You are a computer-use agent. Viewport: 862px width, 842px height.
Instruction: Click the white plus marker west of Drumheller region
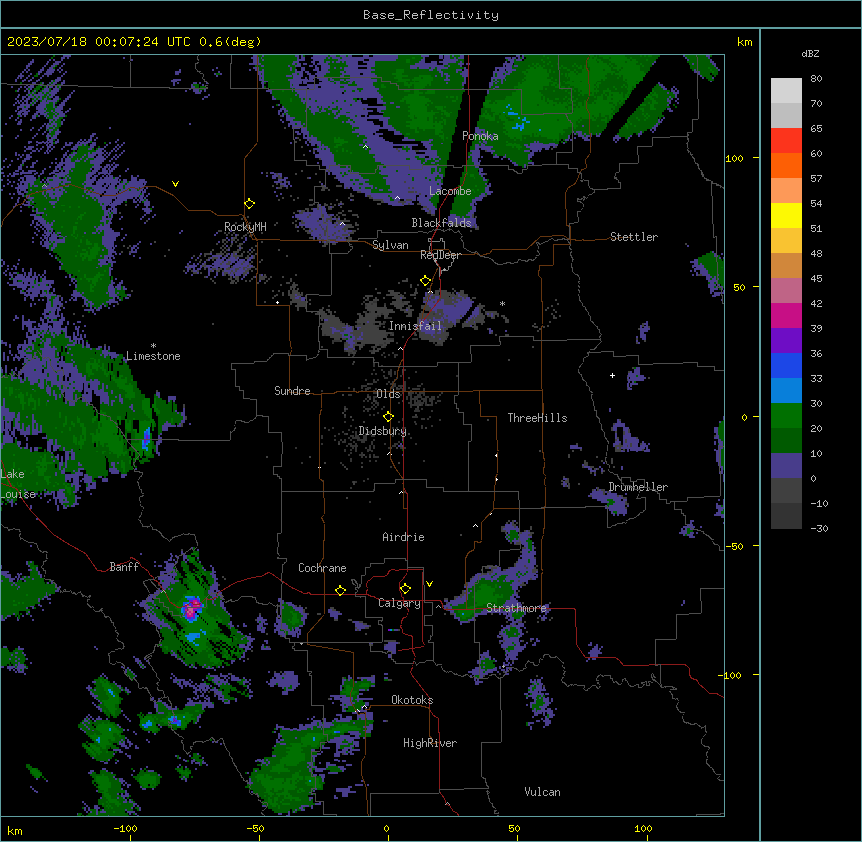click(x=612, y=375)
